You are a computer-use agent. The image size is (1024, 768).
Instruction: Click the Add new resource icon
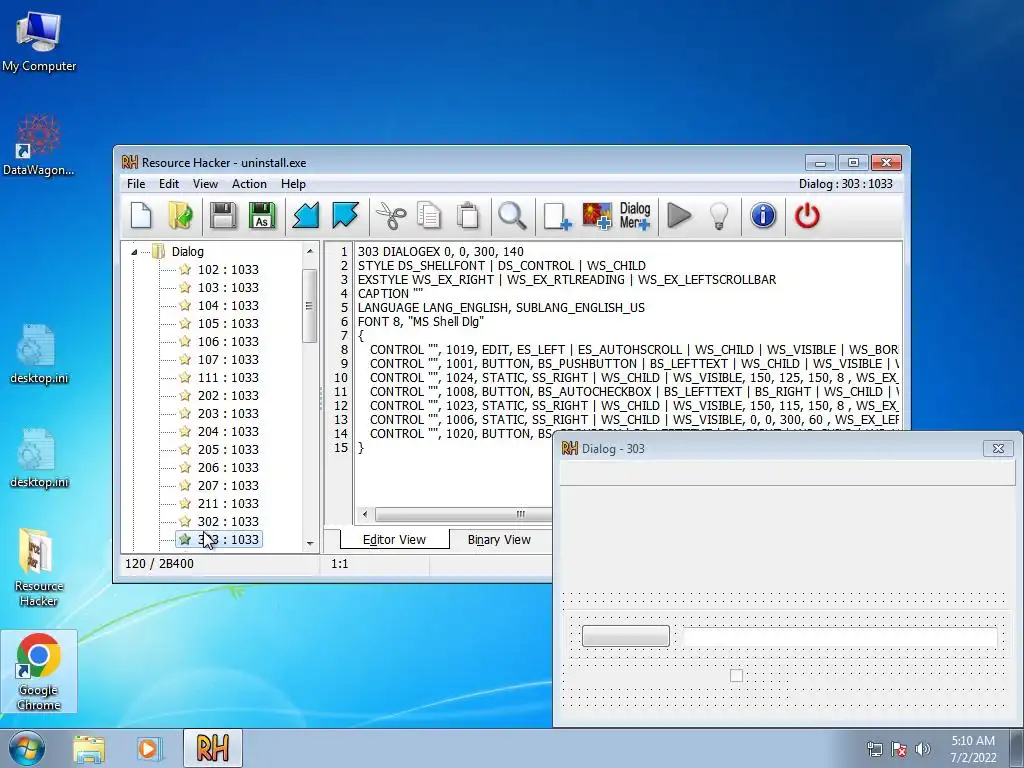pyautogui.click(x=557, y=216)
